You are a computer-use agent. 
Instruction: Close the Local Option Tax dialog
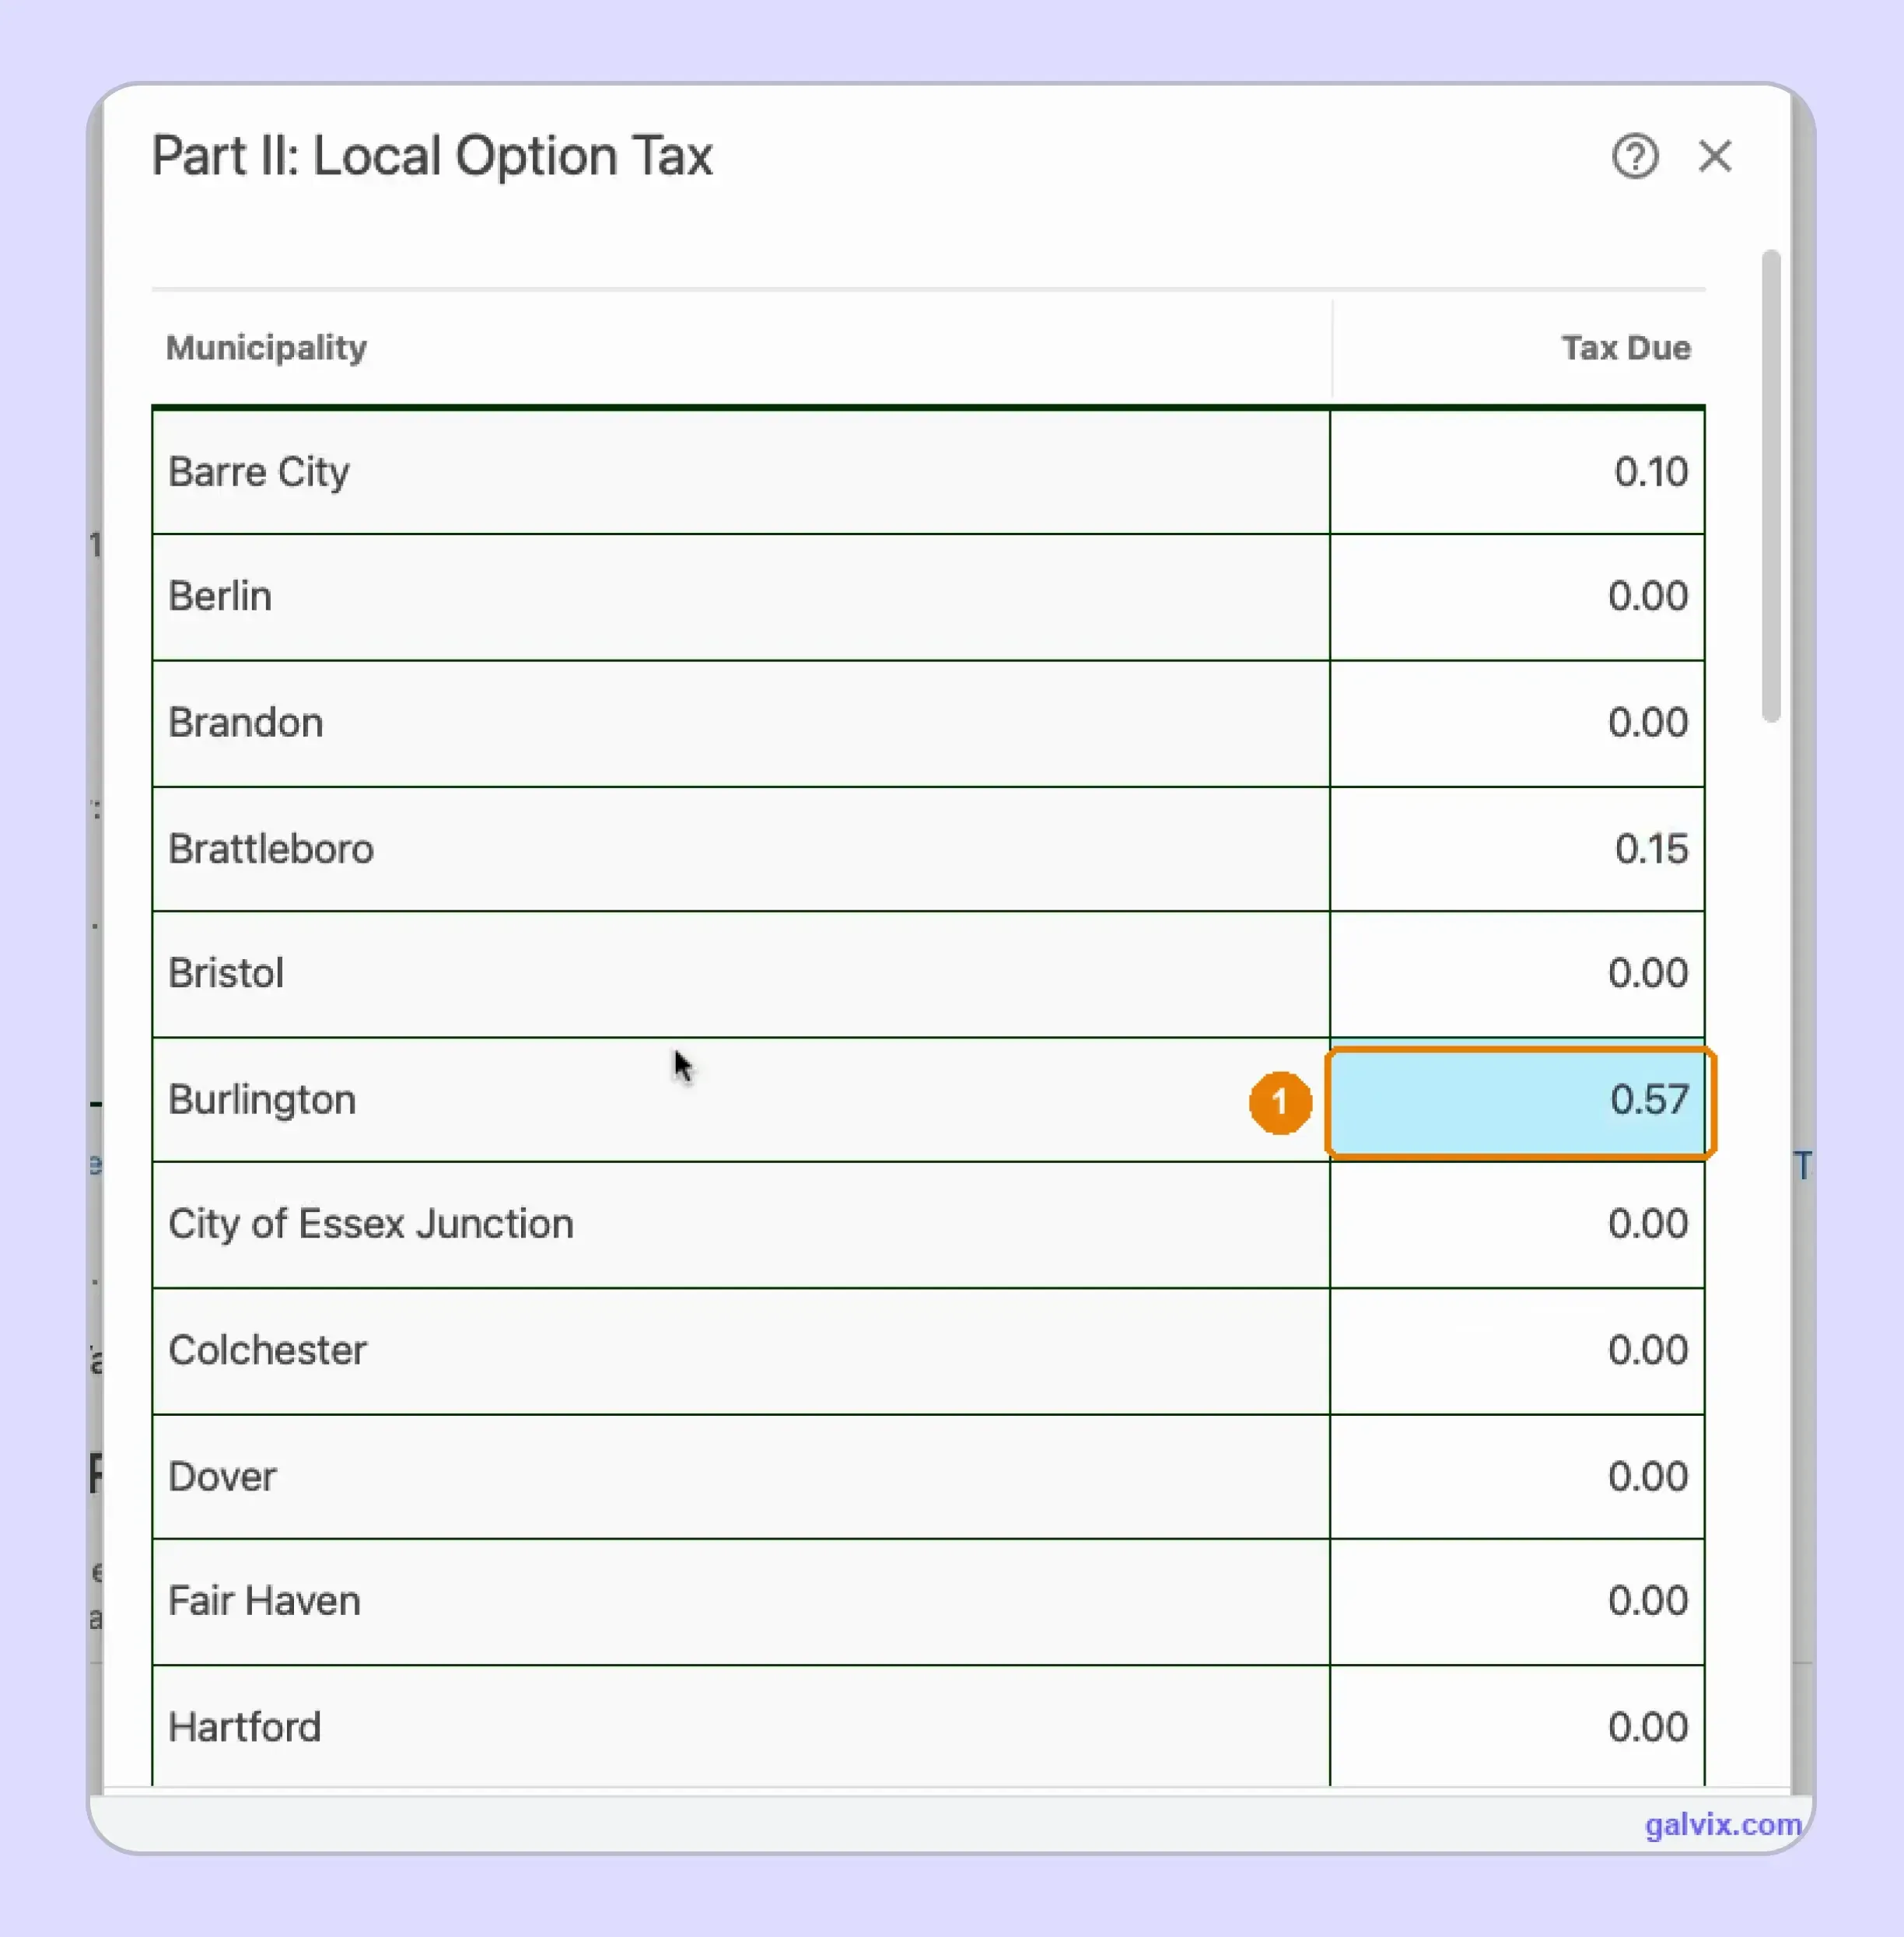pos(1714,156)
